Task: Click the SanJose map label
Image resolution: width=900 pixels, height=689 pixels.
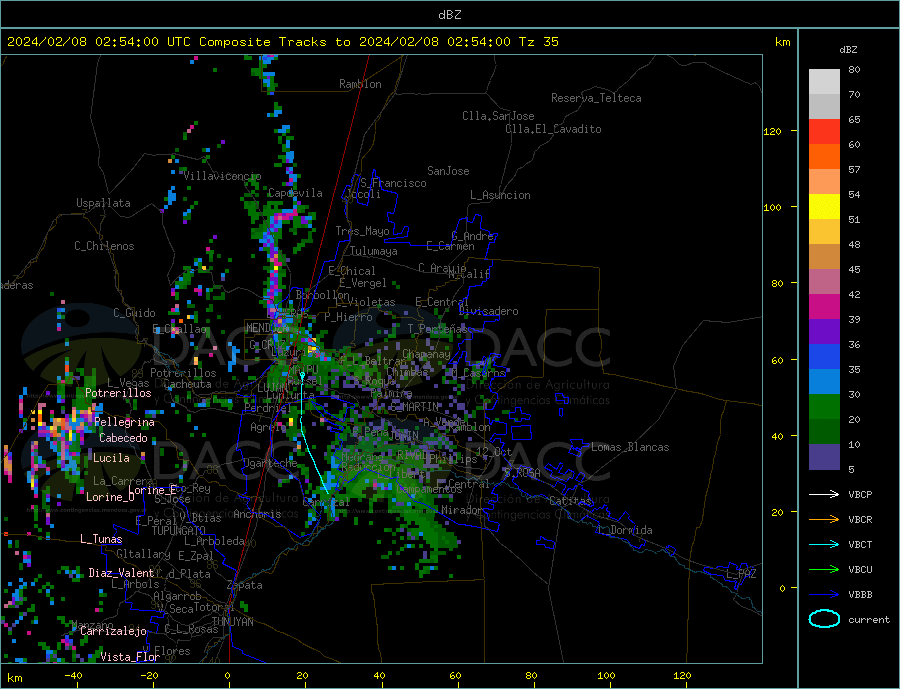Action: click(448, 171)
